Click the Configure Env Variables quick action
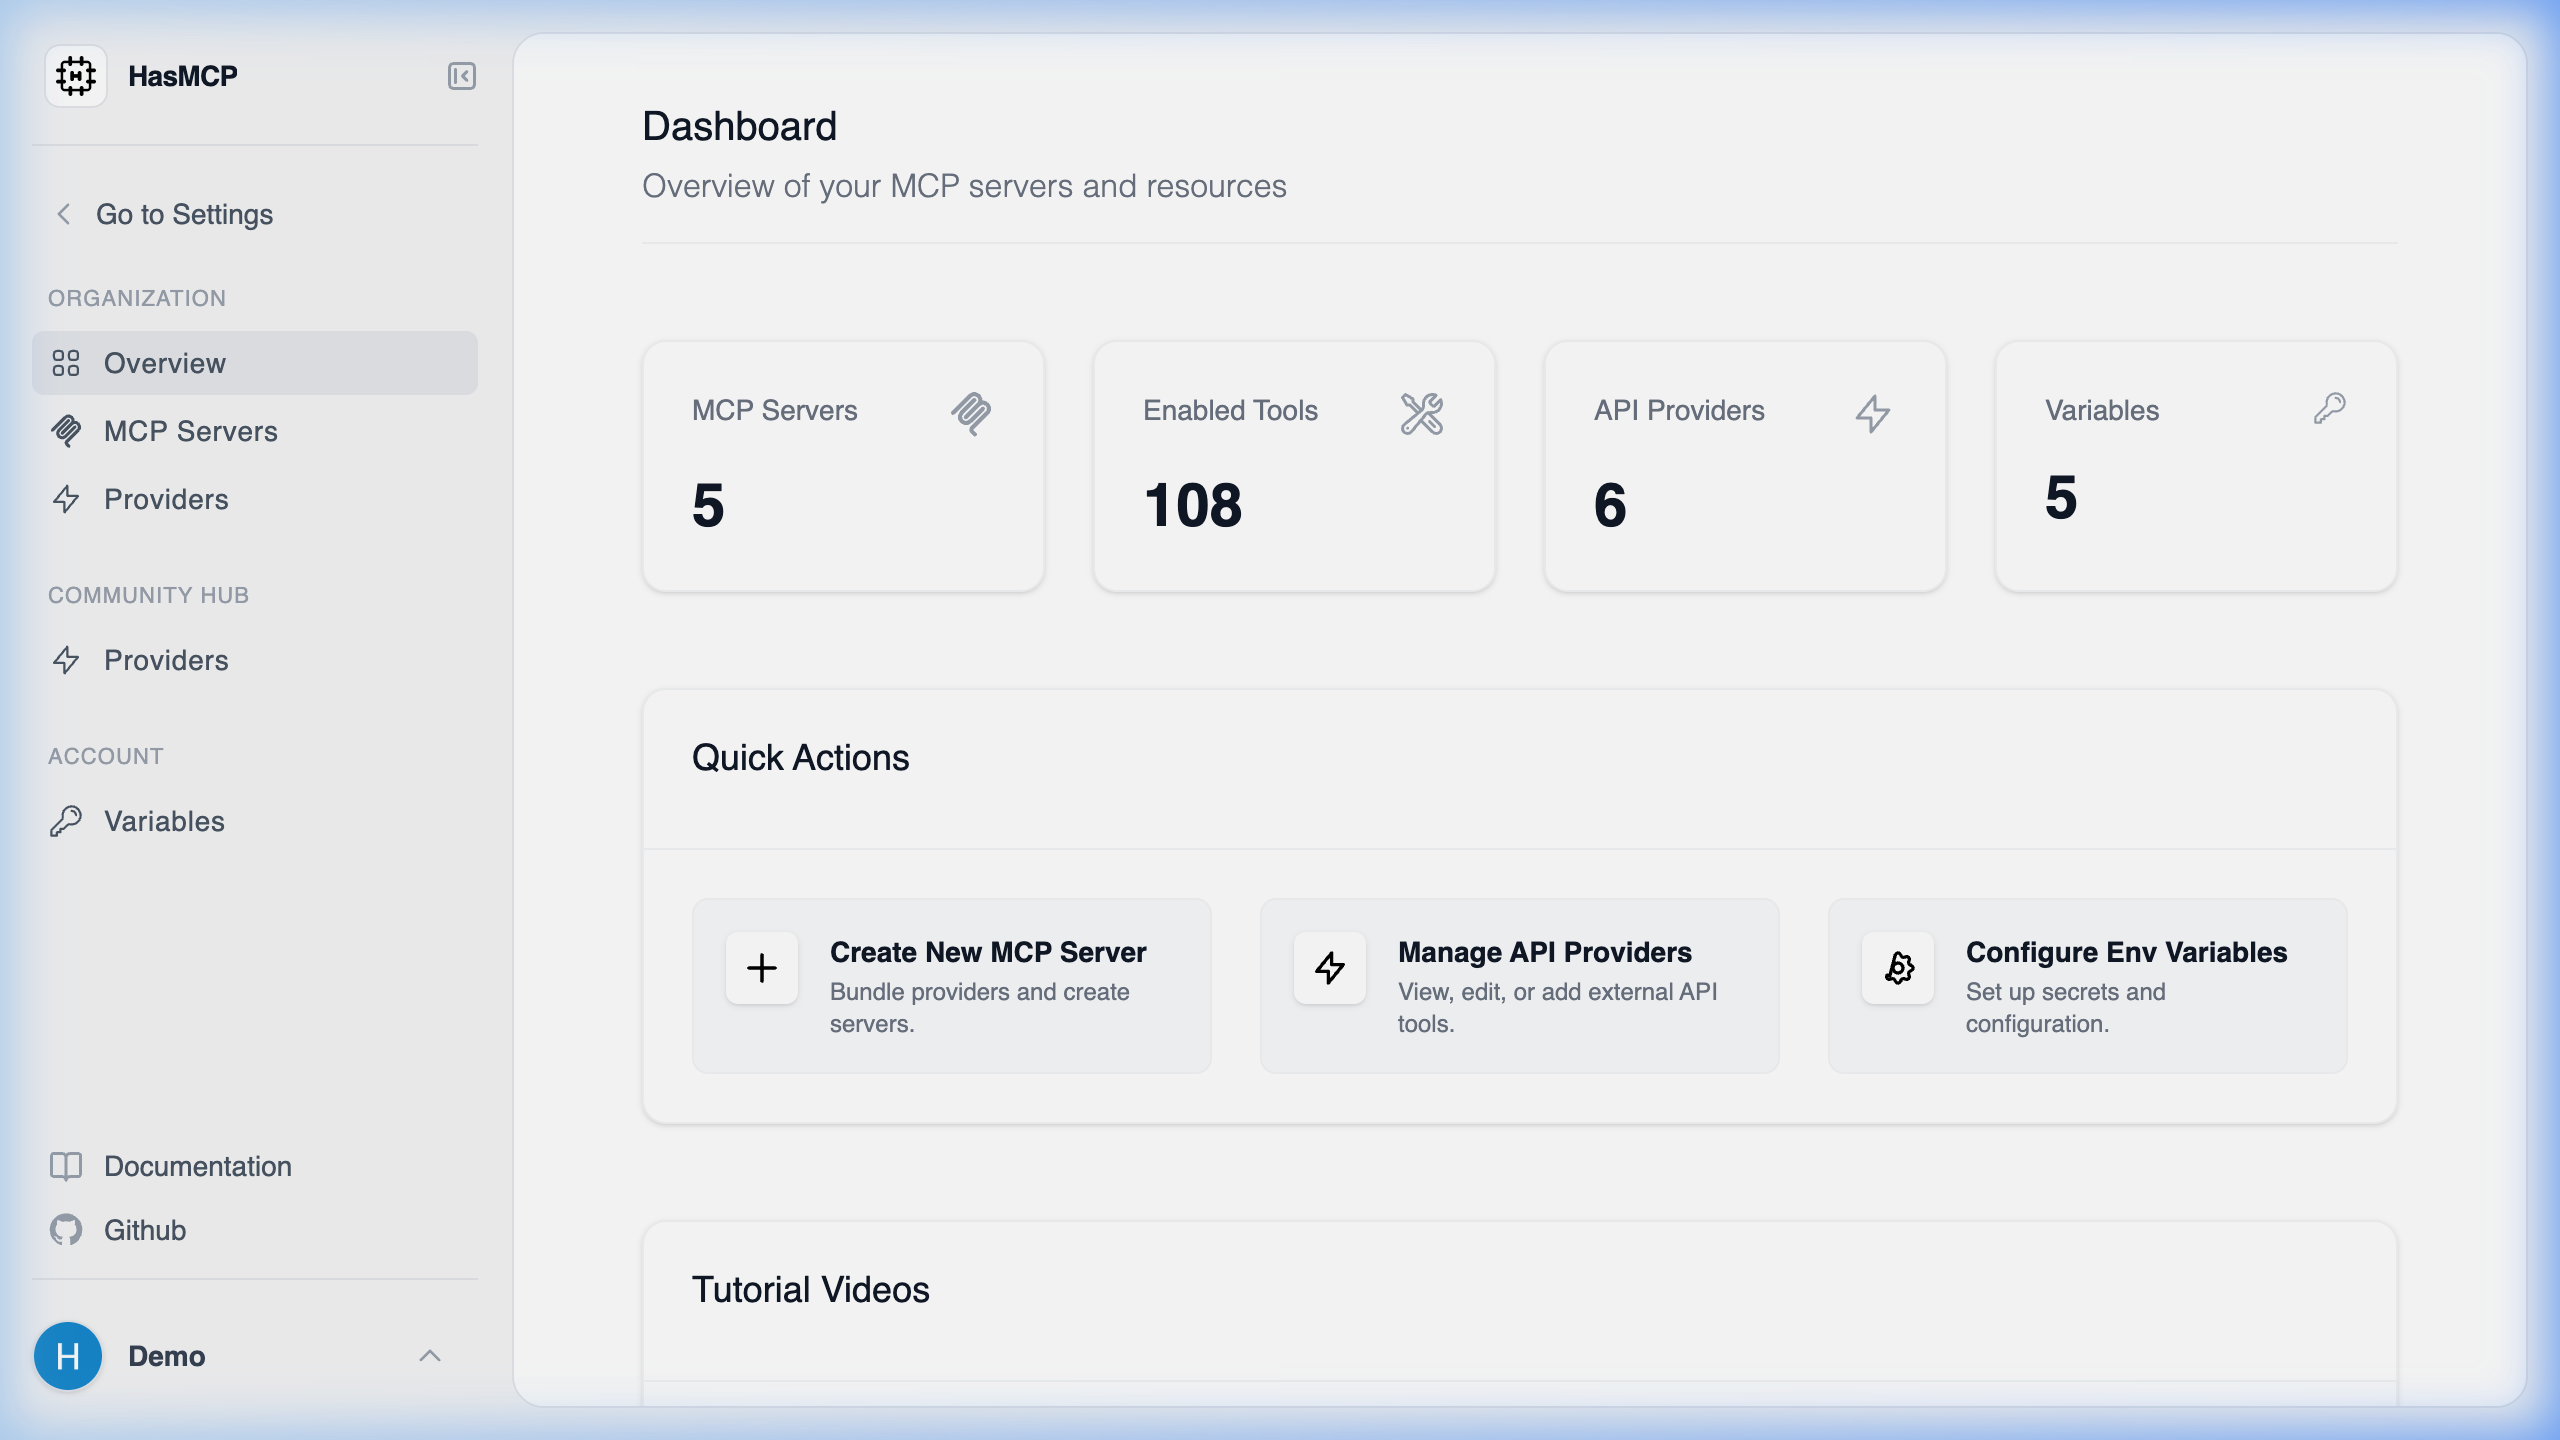 coord(2087,985)
